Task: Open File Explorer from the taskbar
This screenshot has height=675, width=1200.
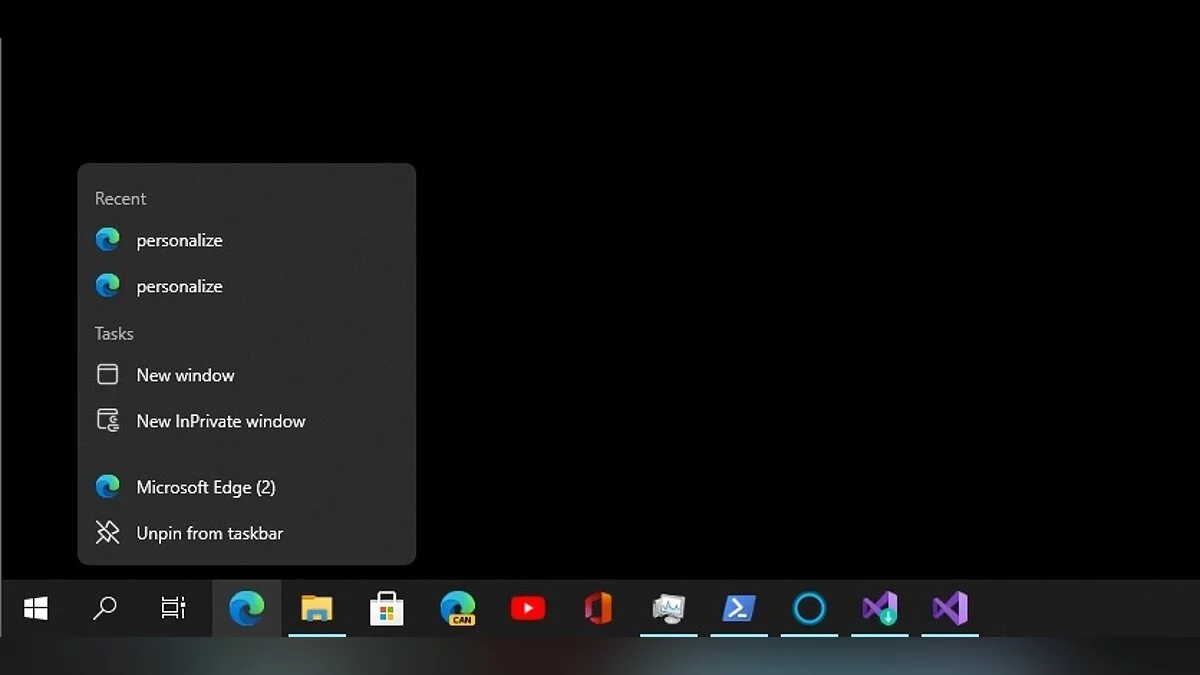Action: [317, 608]
